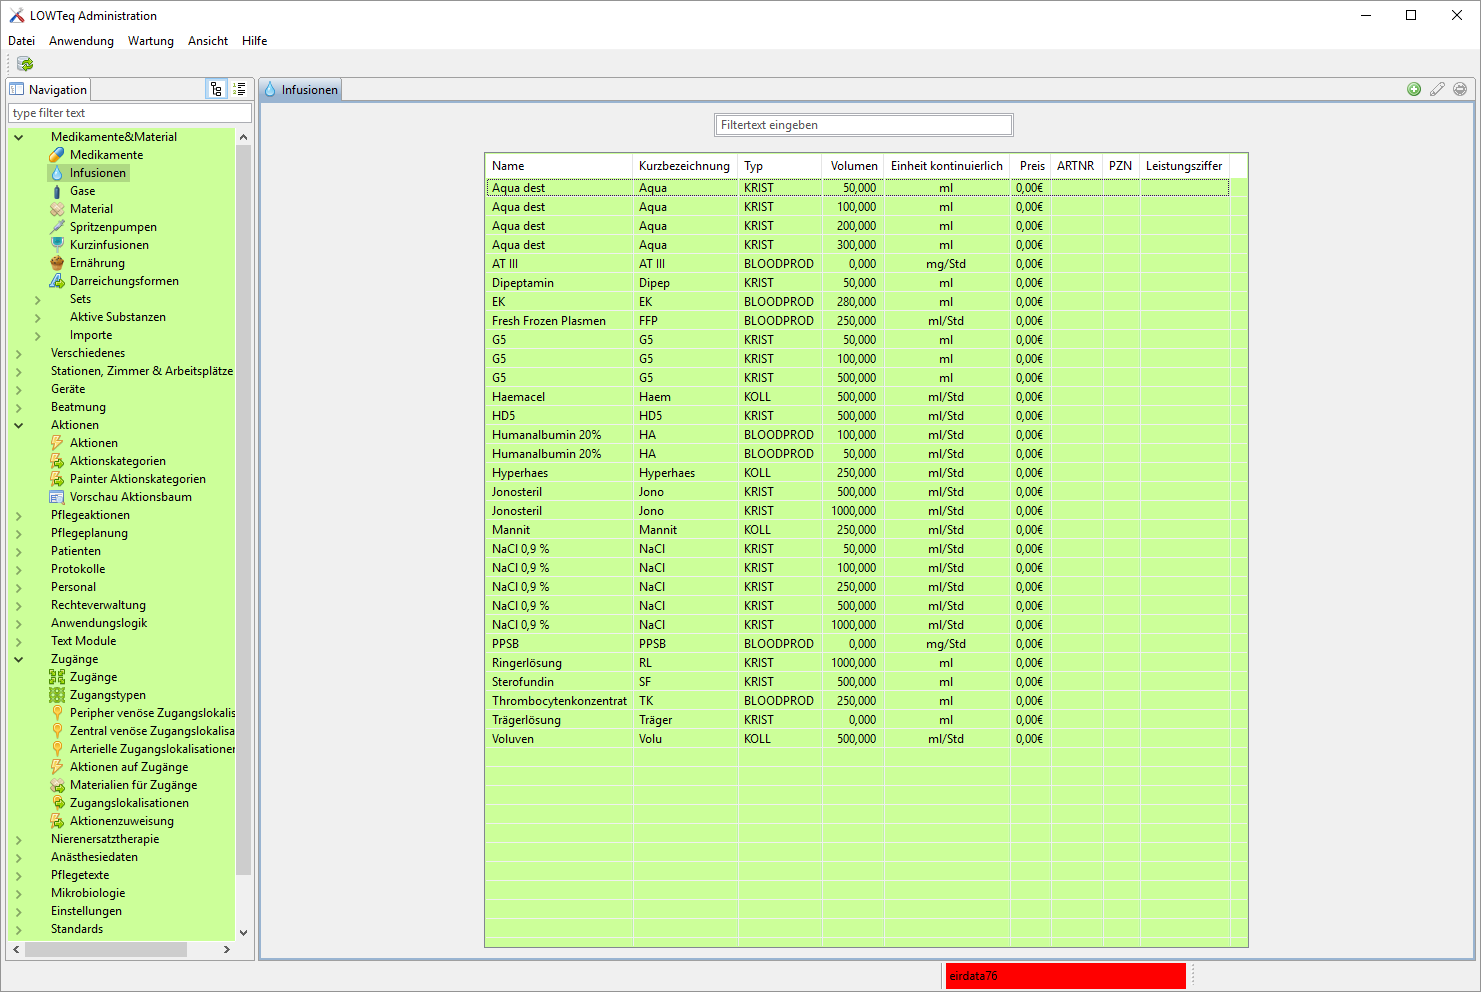The width and height of the screenshot is (1481, 992).
Task: Collapse the Zugänge section
Action: (x=19, y=658)
